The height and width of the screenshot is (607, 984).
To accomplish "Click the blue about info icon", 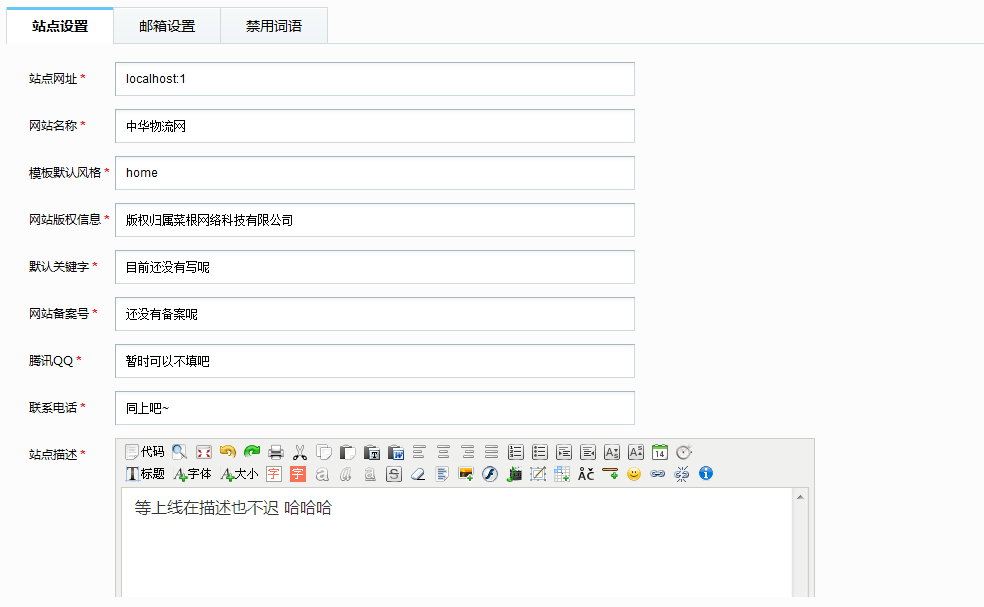I will (706, 474).
